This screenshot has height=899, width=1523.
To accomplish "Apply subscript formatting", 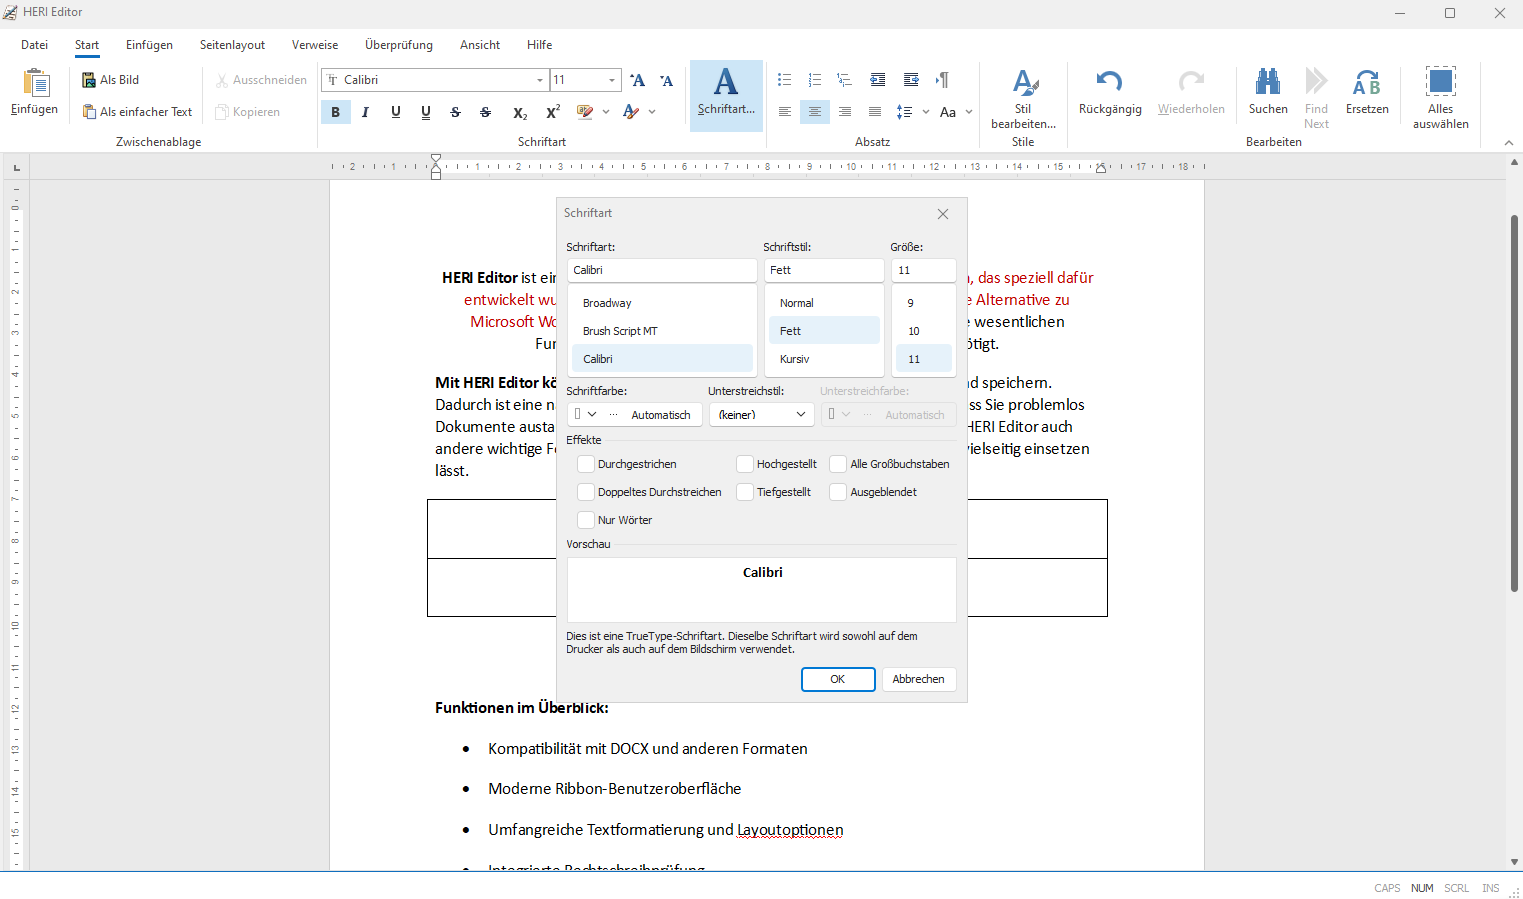I will click(x=520, y=112).
